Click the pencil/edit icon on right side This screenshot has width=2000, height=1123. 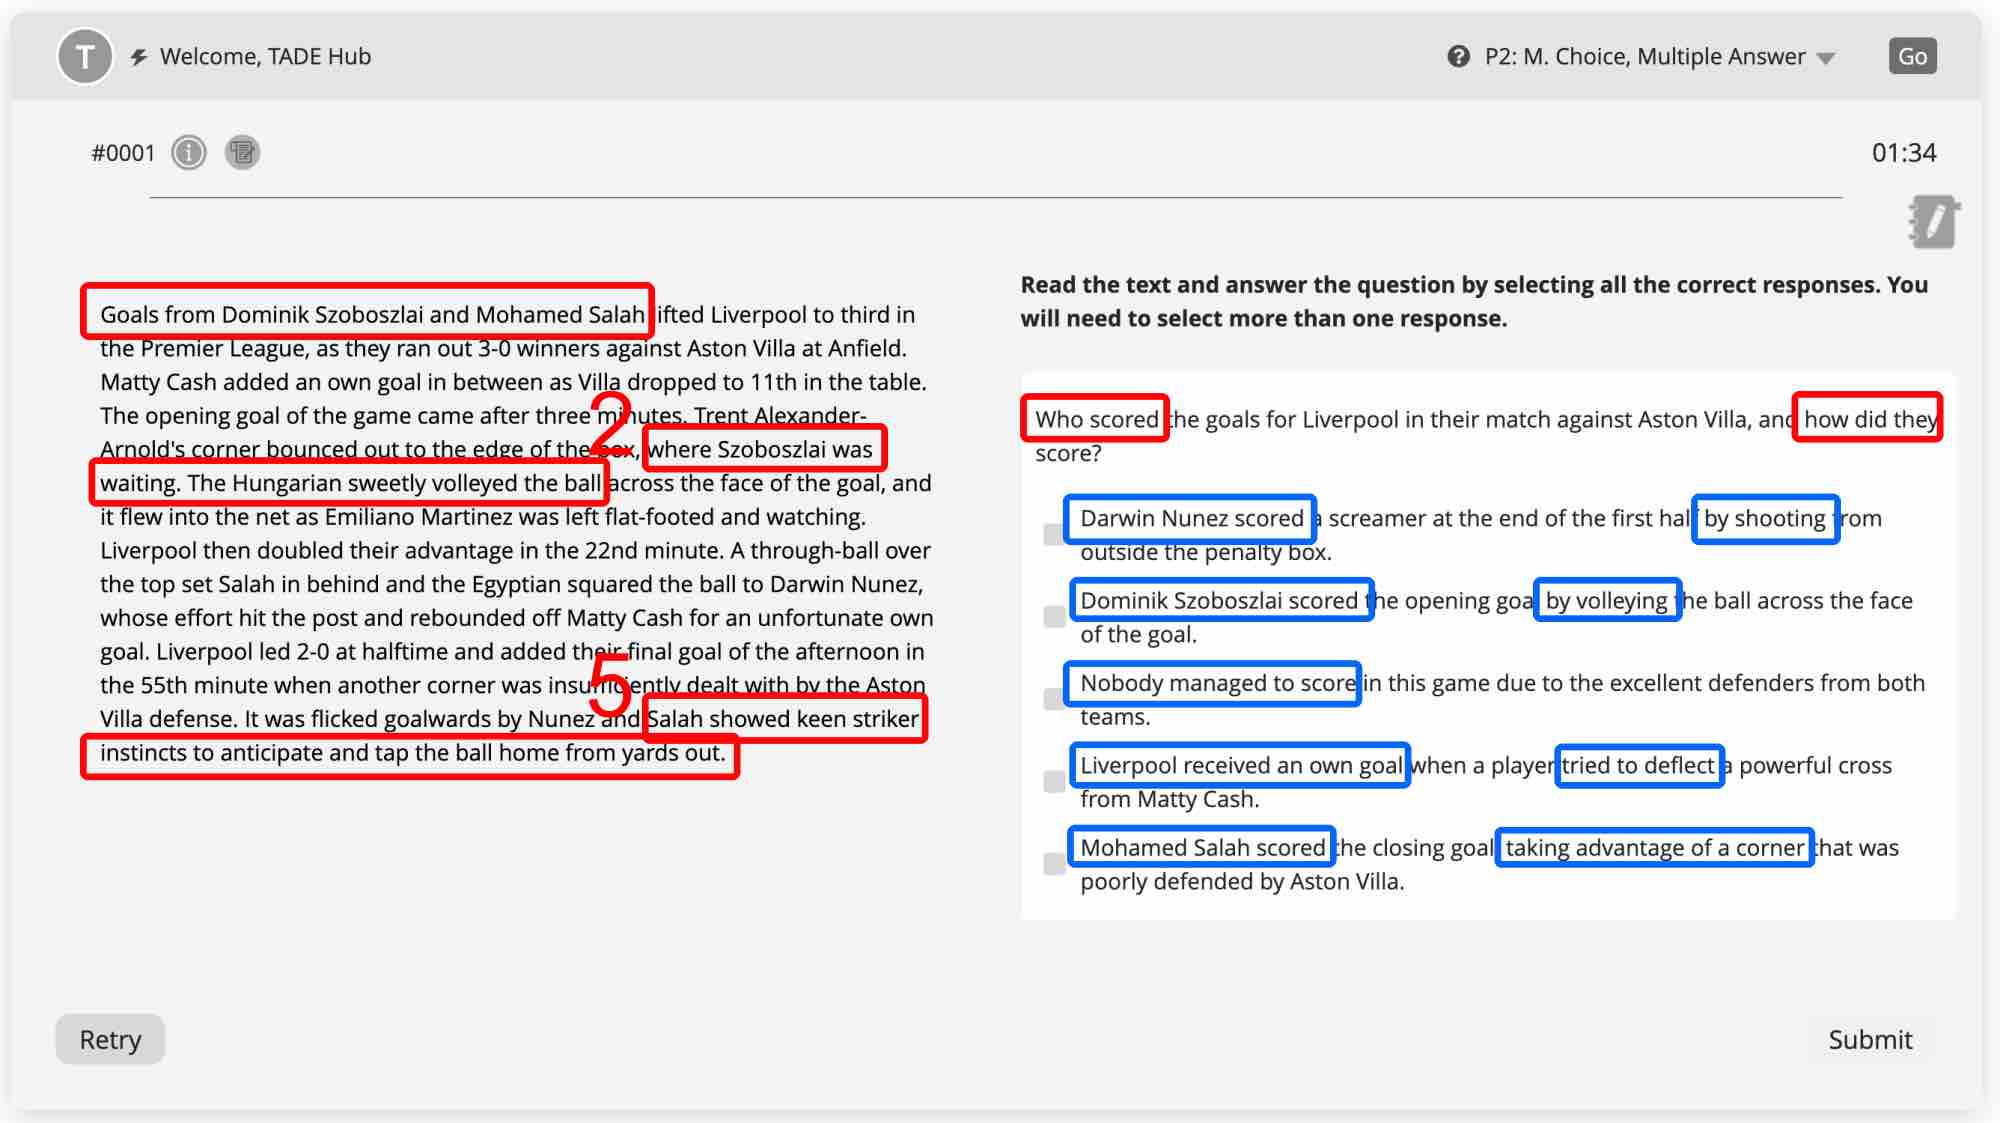coord(1930,222)
